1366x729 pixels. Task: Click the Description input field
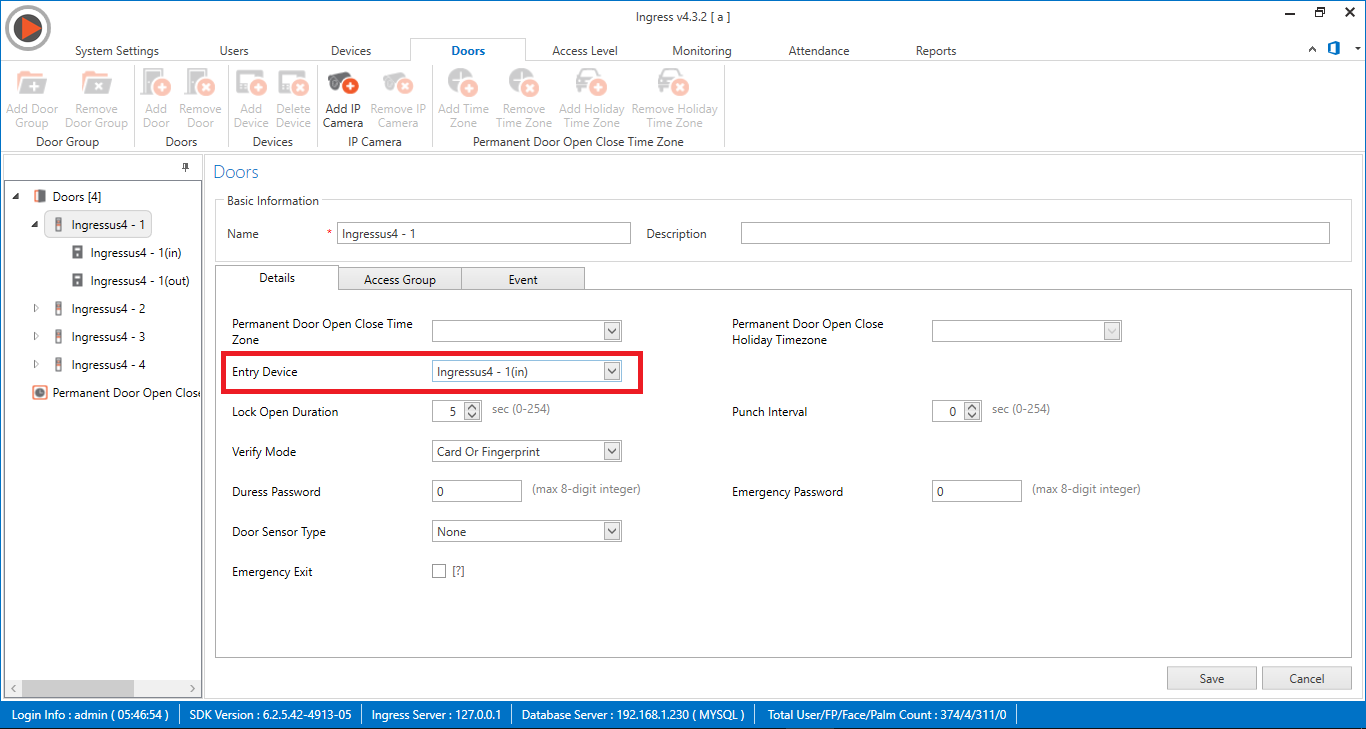pos(1035,233)
